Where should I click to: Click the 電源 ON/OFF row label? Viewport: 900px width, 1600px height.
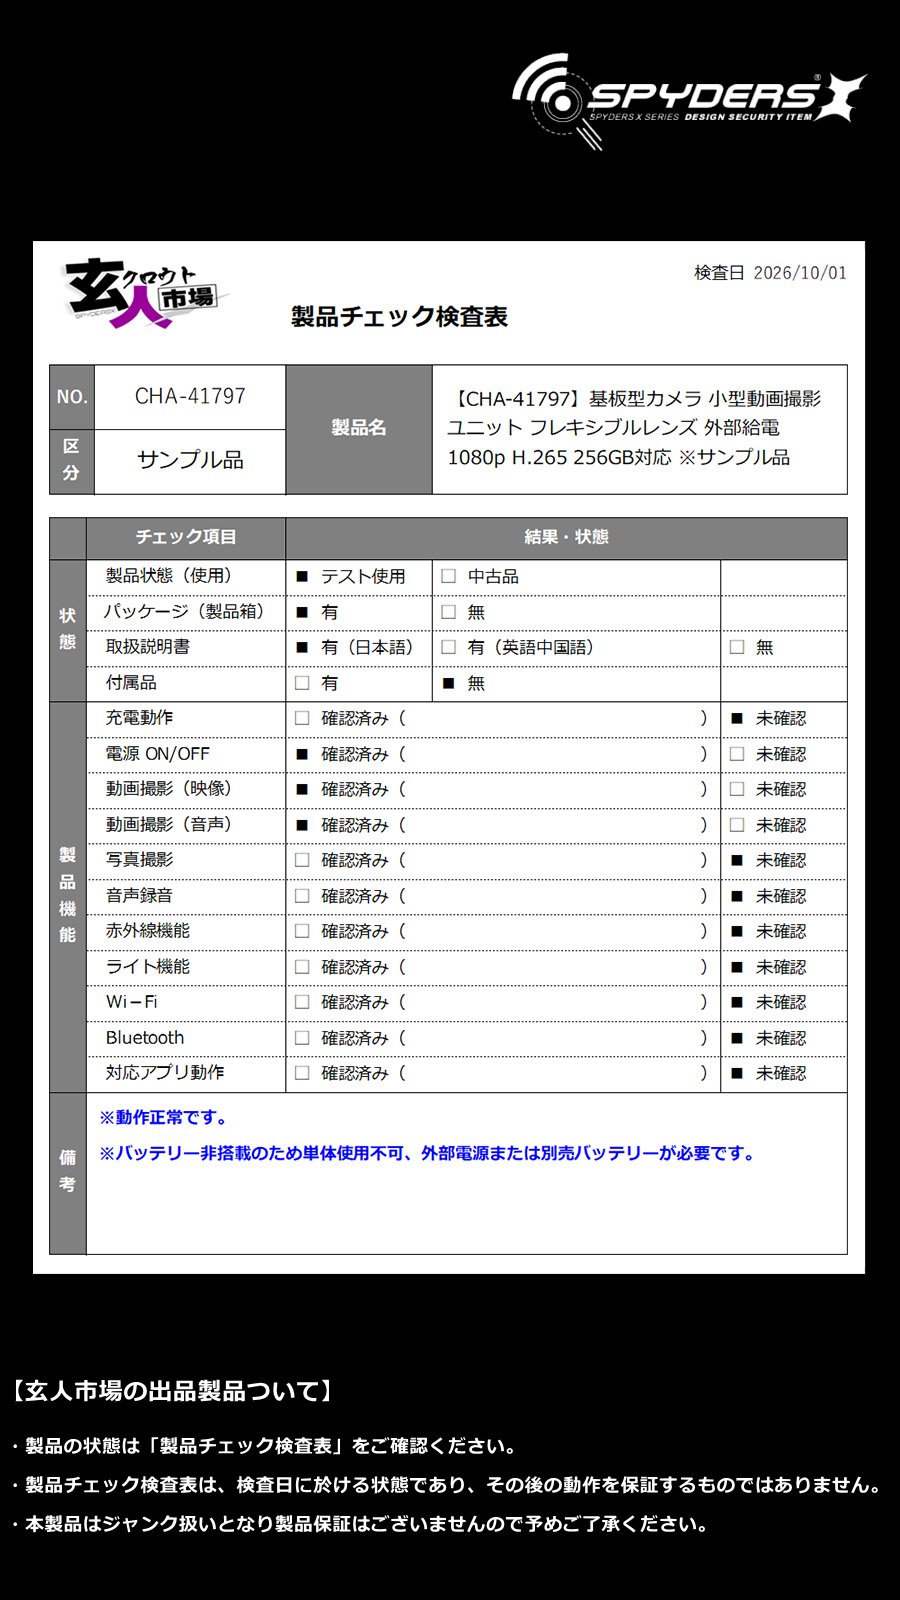point(158,754)
